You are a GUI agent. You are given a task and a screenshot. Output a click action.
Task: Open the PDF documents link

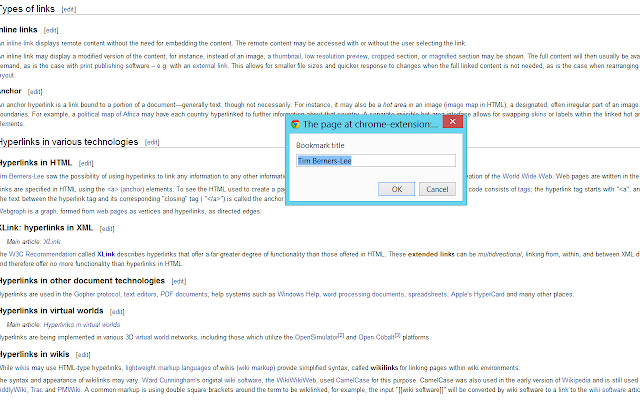(184, 294)
